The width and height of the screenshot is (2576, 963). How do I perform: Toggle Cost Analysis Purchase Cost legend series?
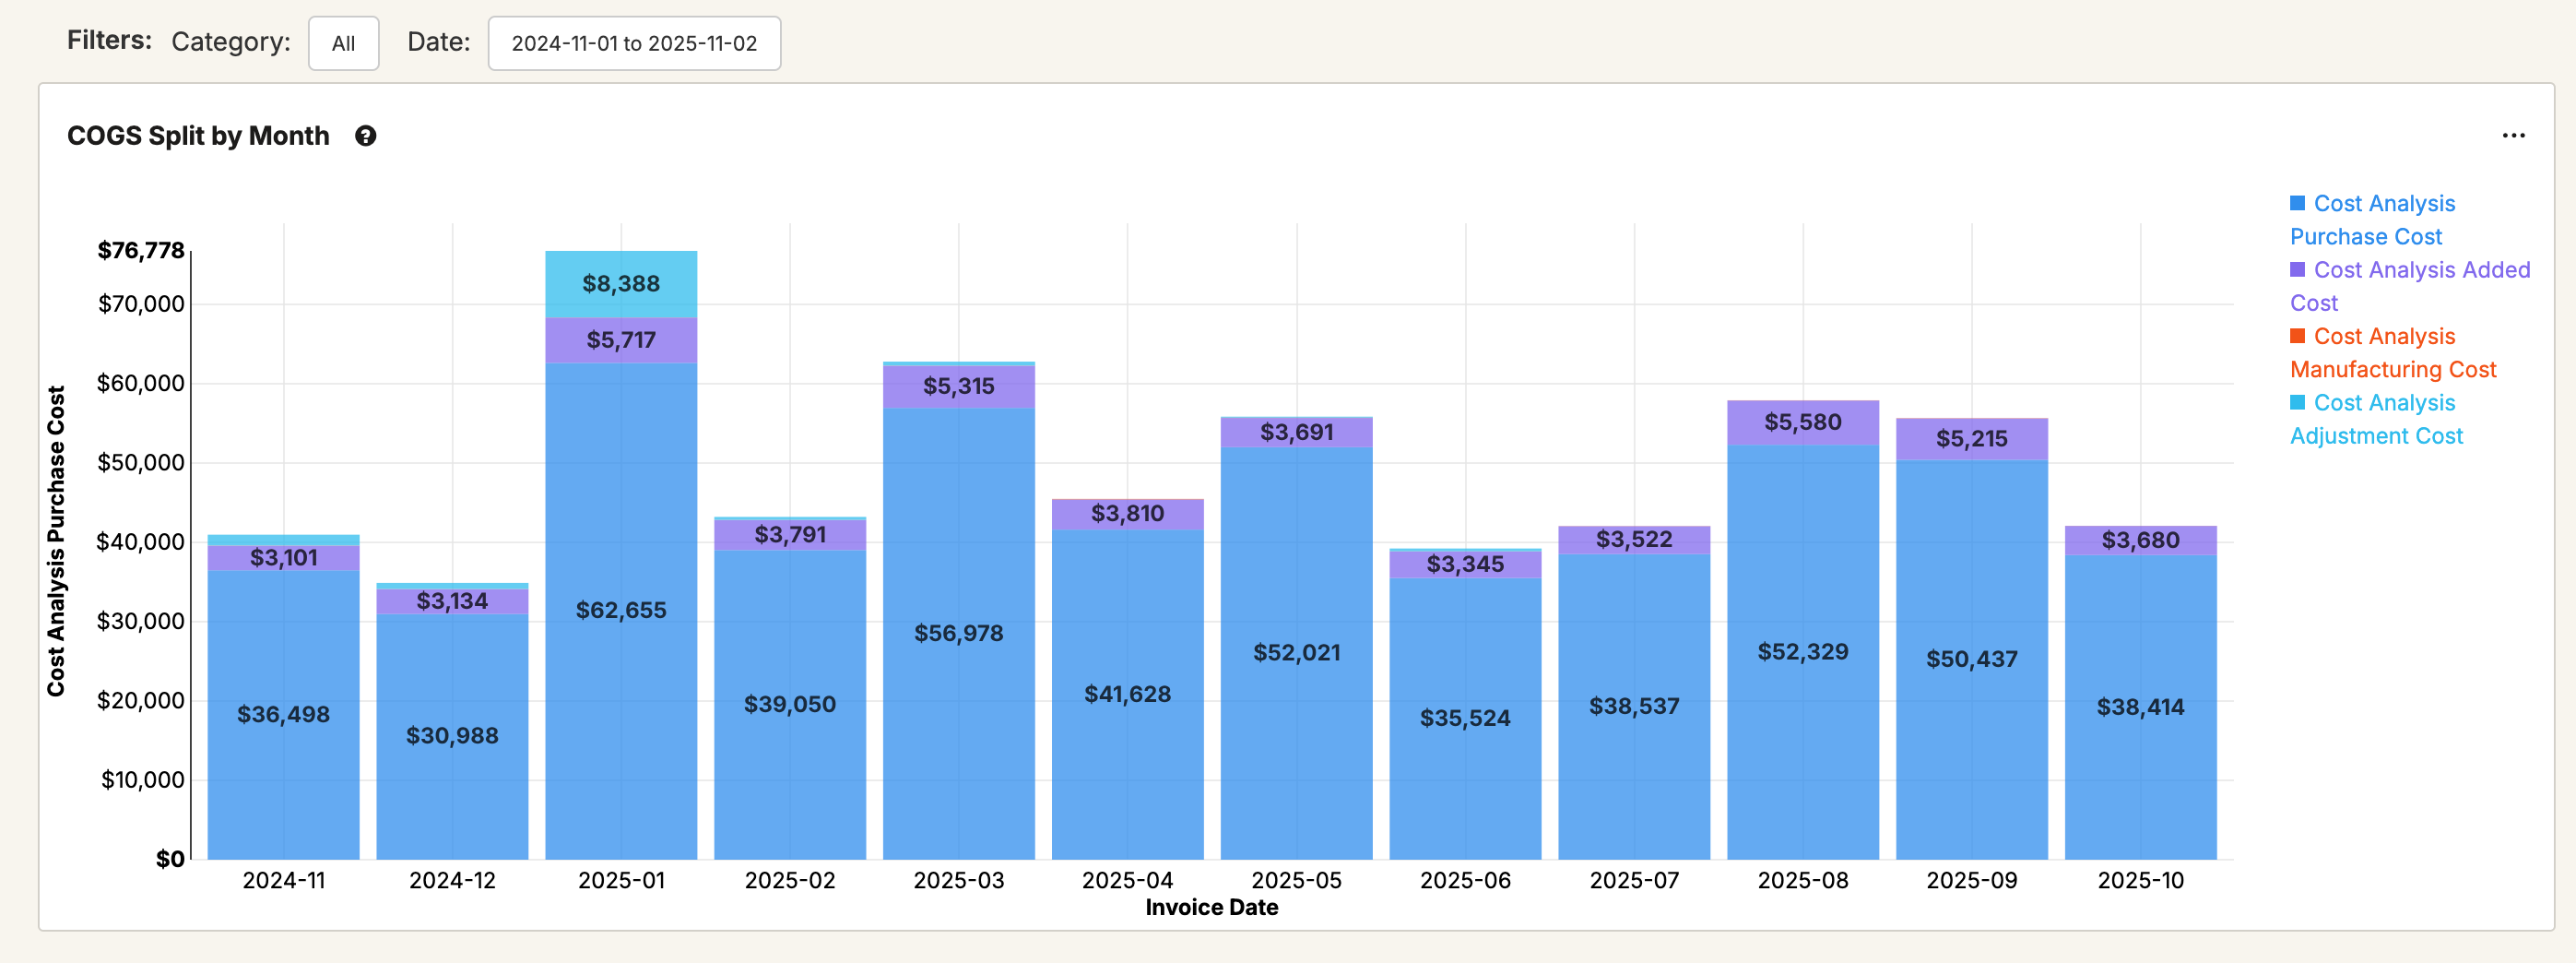coord(2383,204)
